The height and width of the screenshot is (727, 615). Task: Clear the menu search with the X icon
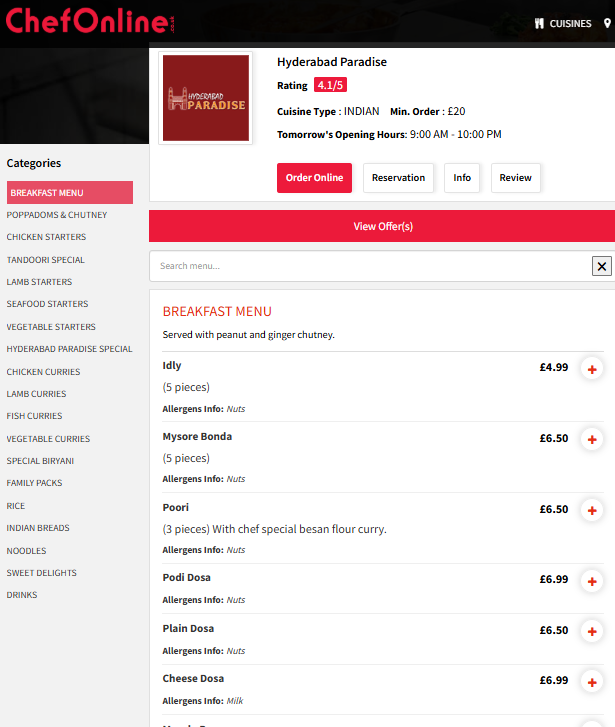602,266
